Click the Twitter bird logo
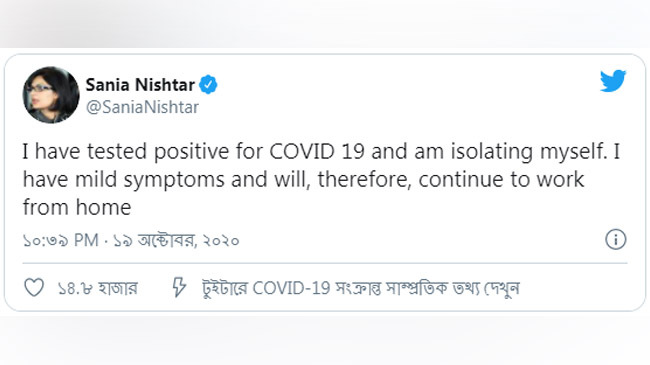The width and height of the screenshot is (650, 365). point(613,81)
